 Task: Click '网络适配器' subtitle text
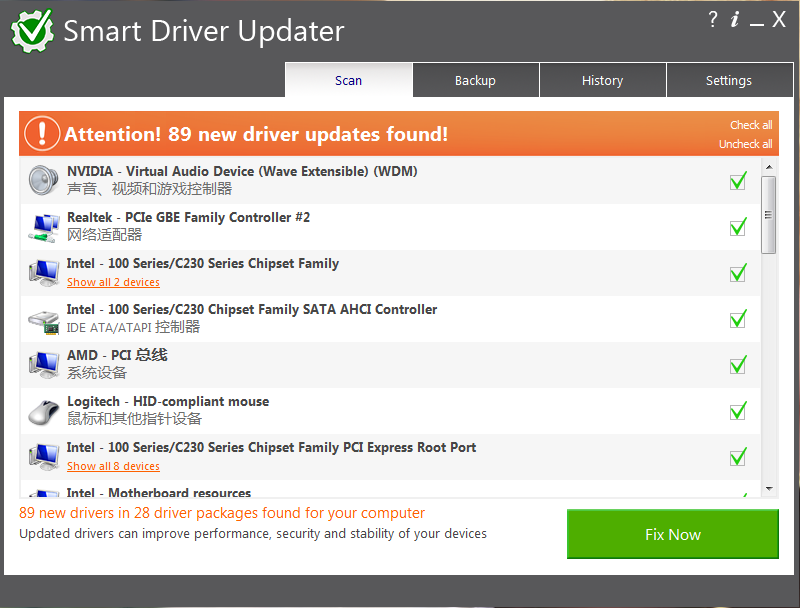tap(105, 235)
